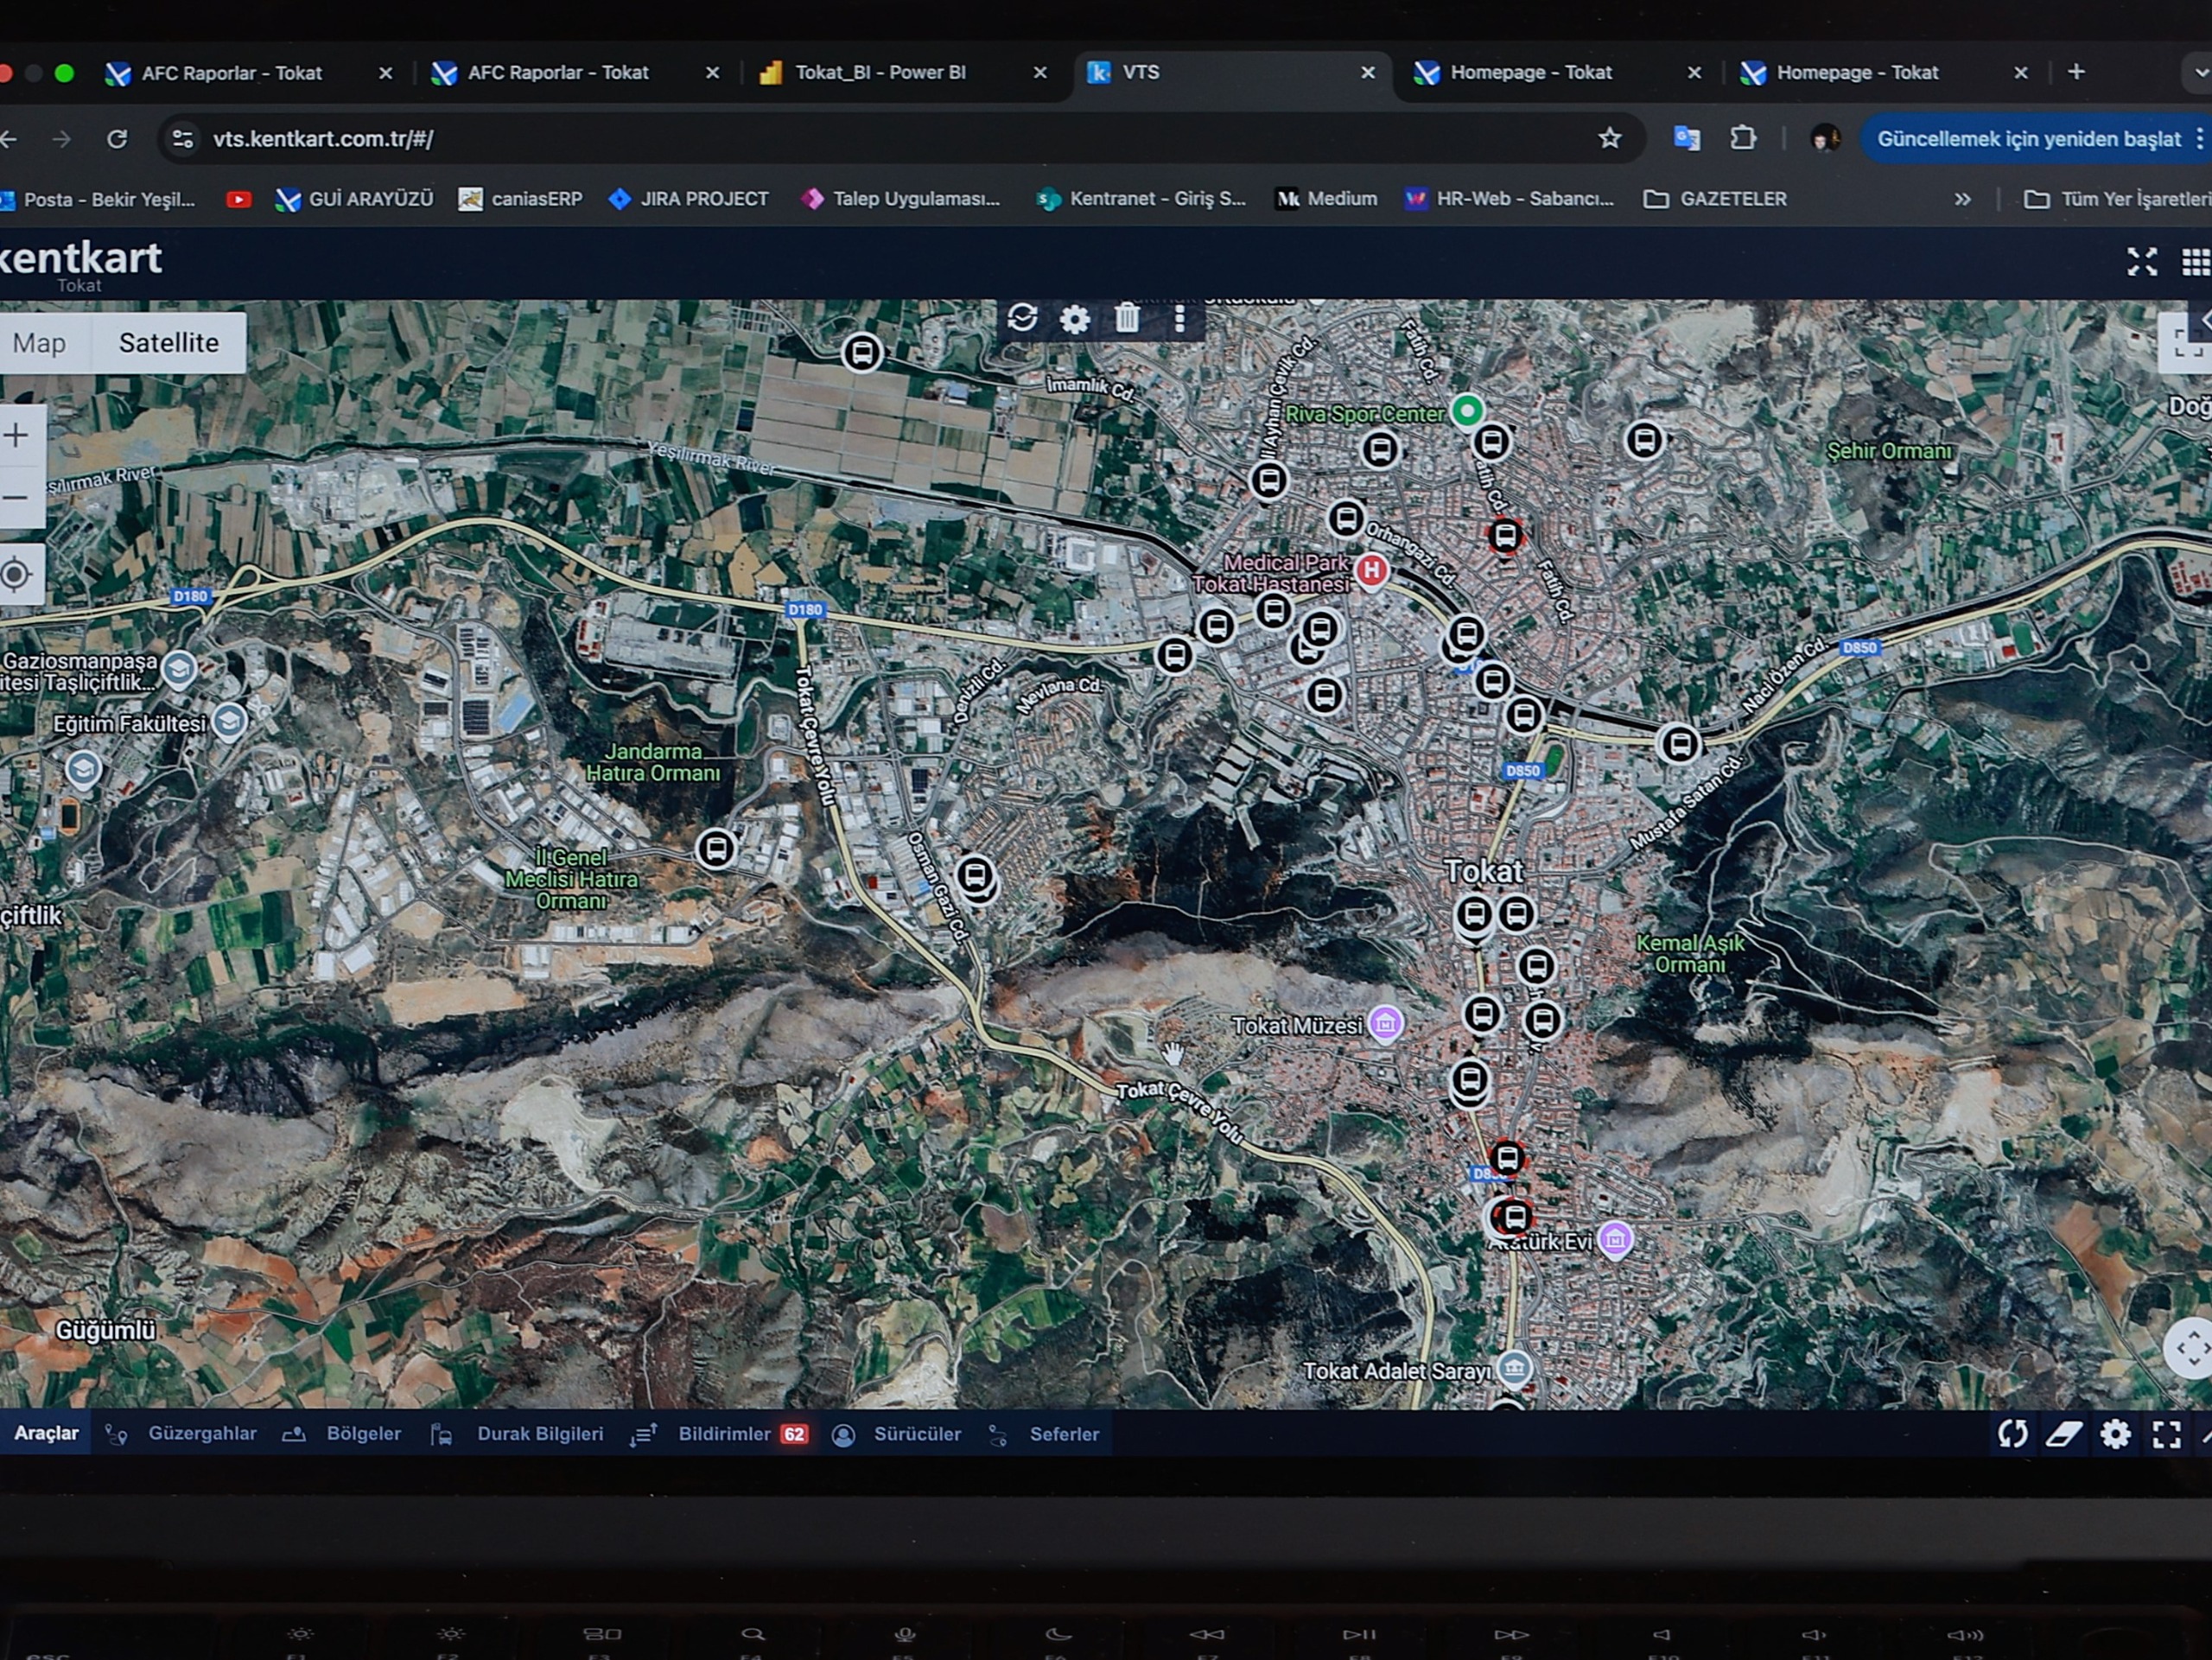This screenshot has height=1660, width=2212.
Task: Expand the hidden bookmarks chevron
Action: (1962, 199)
